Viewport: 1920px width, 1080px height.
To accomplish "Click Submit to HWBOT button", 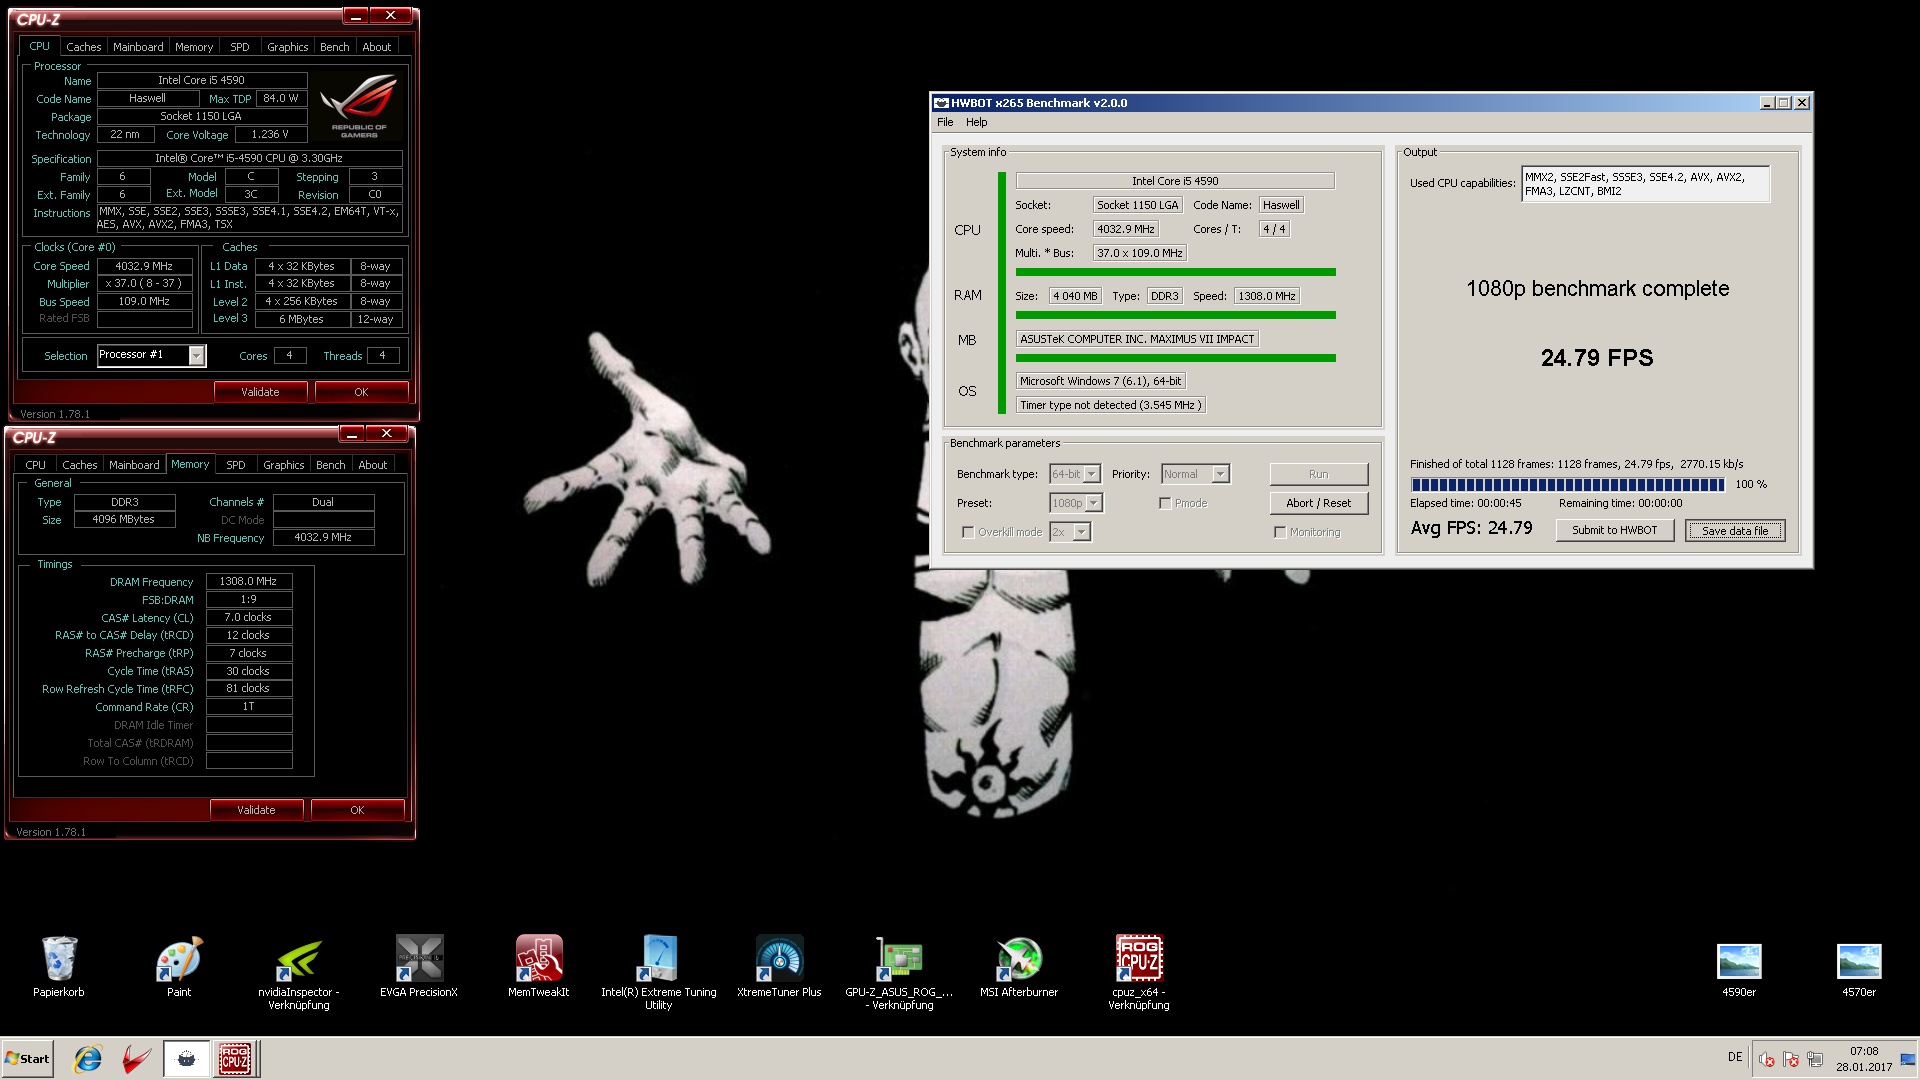I will [x=1615, y=530].
